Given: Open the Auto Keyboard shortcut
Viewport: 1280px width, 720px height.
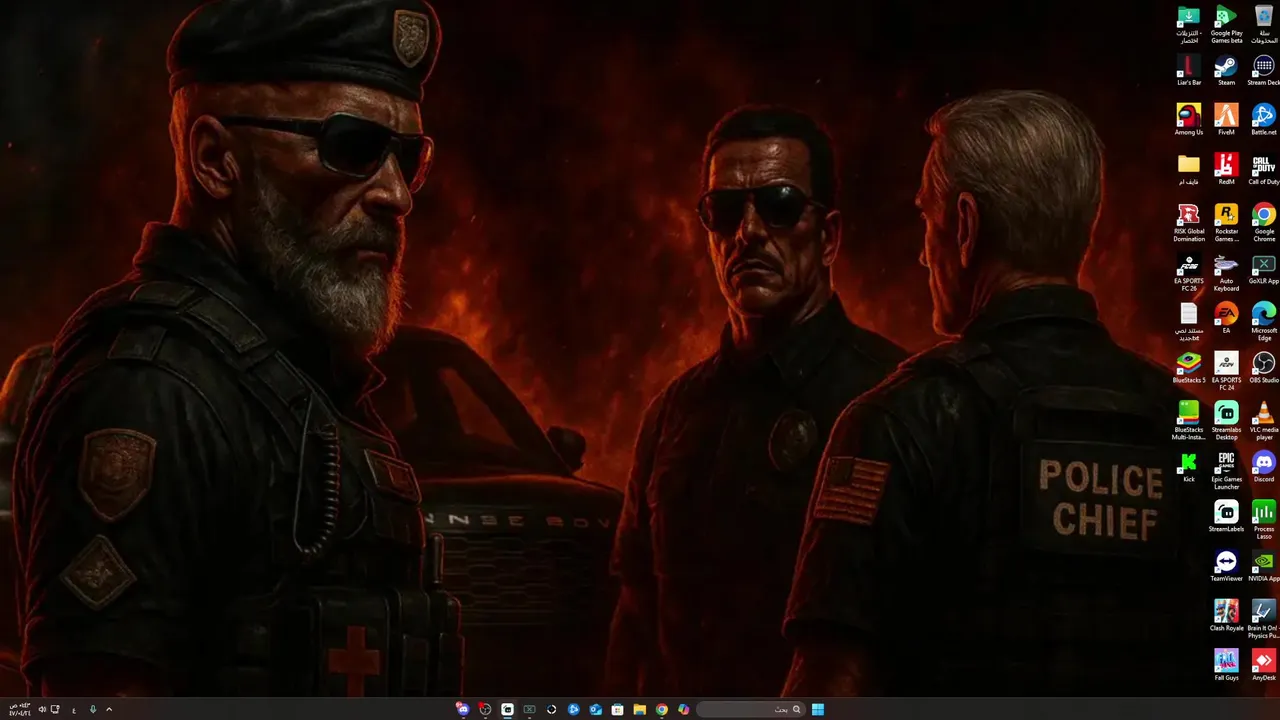Looking at the screenshot, I should click(x=1226, y=273).
